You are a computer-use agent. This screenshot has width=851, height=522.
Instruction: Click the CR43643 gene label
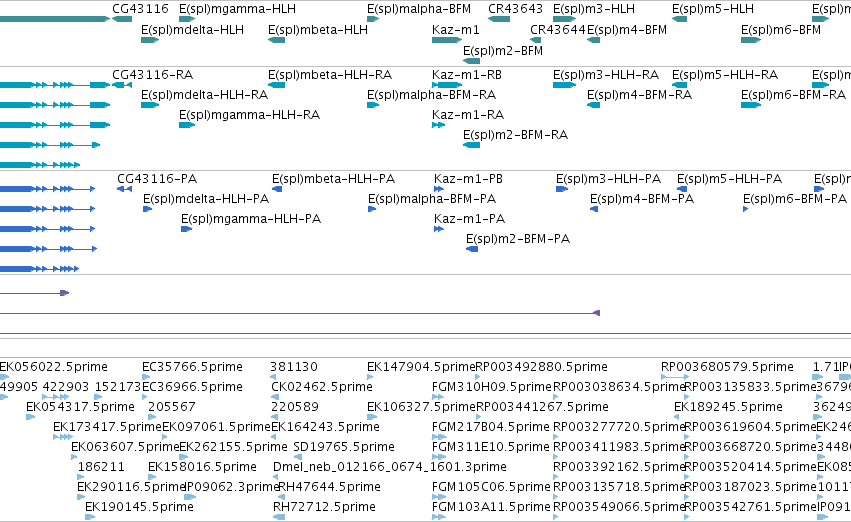[515, 9]
